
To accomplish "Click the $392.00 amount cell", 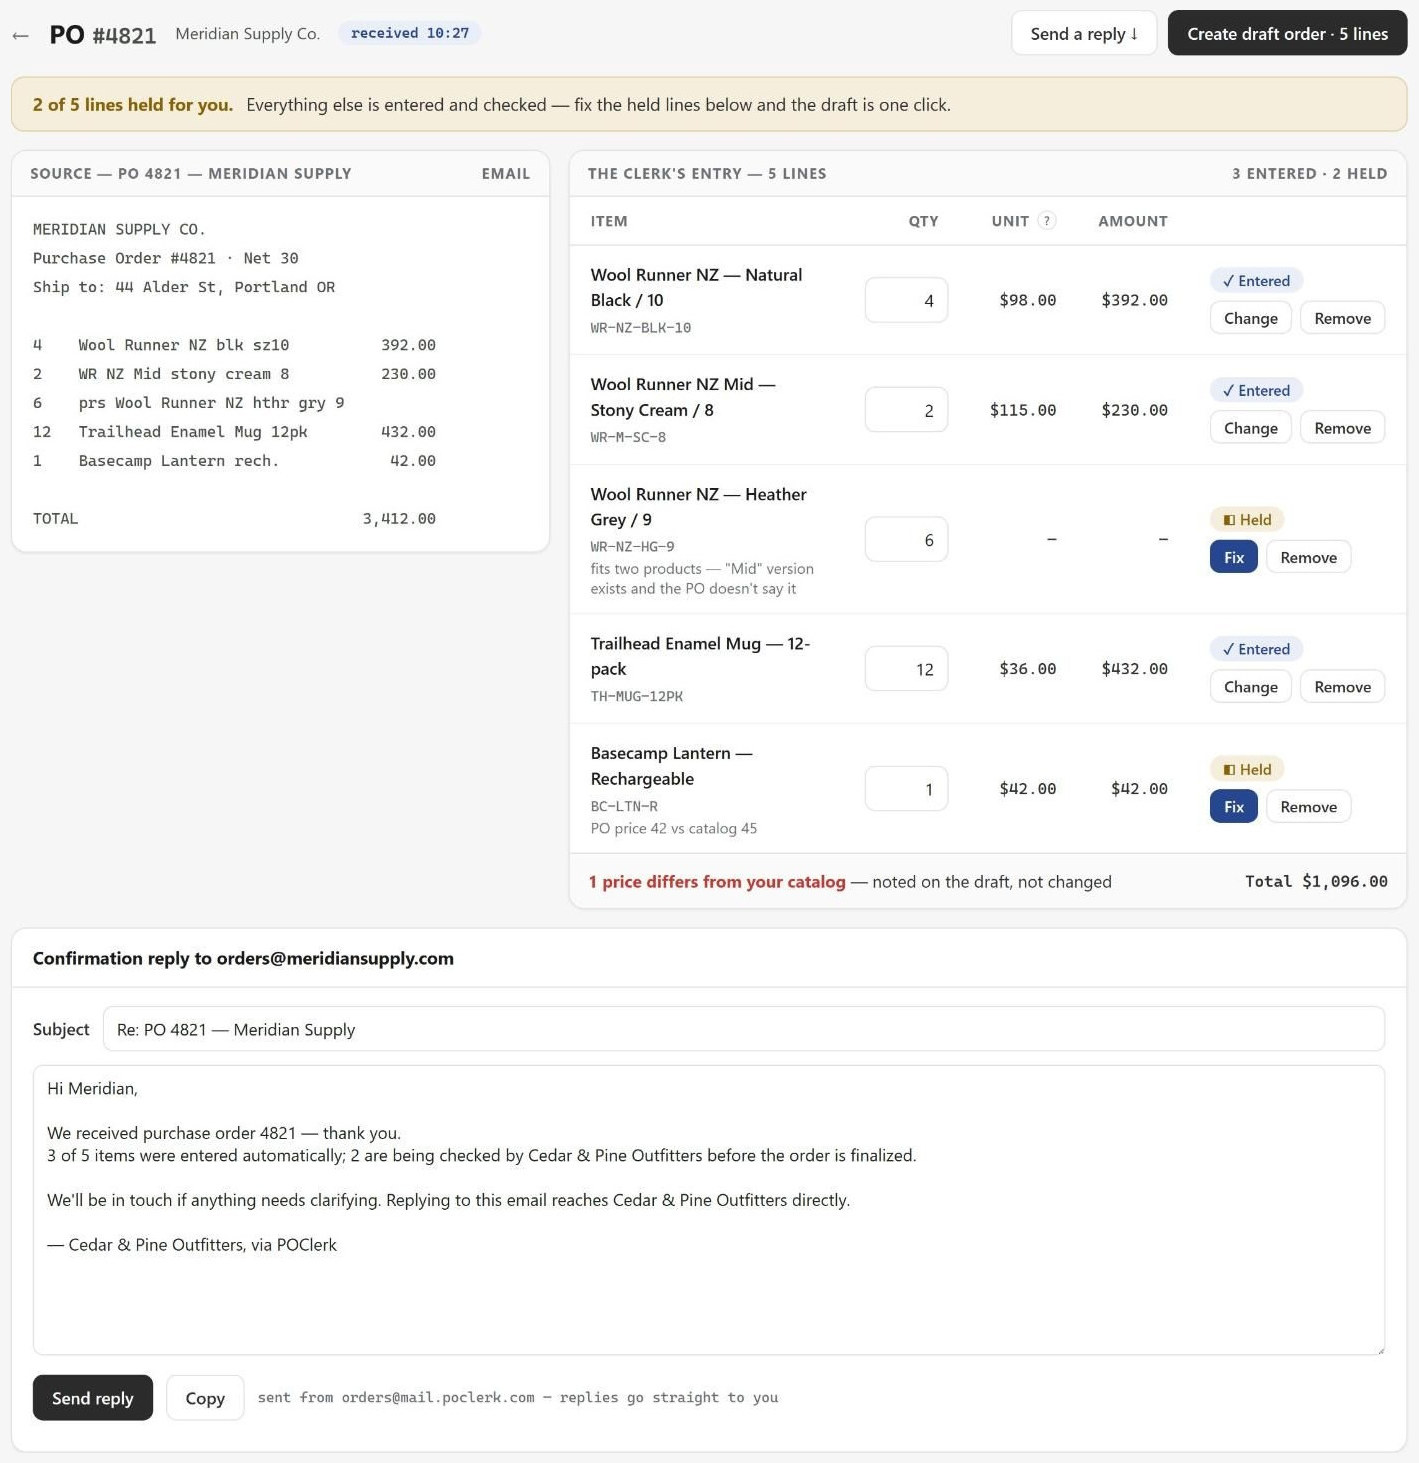I will point(1134,300).
